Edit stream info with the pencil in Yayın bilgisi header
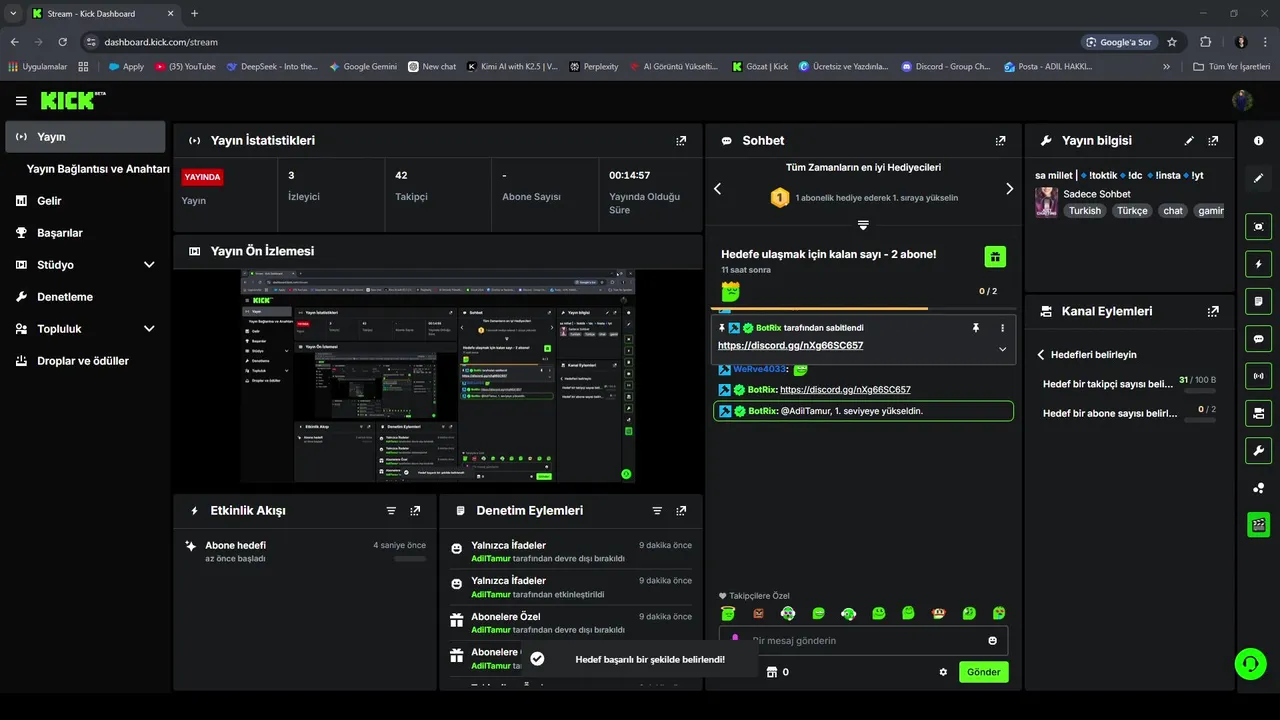 click(1189, 141)
